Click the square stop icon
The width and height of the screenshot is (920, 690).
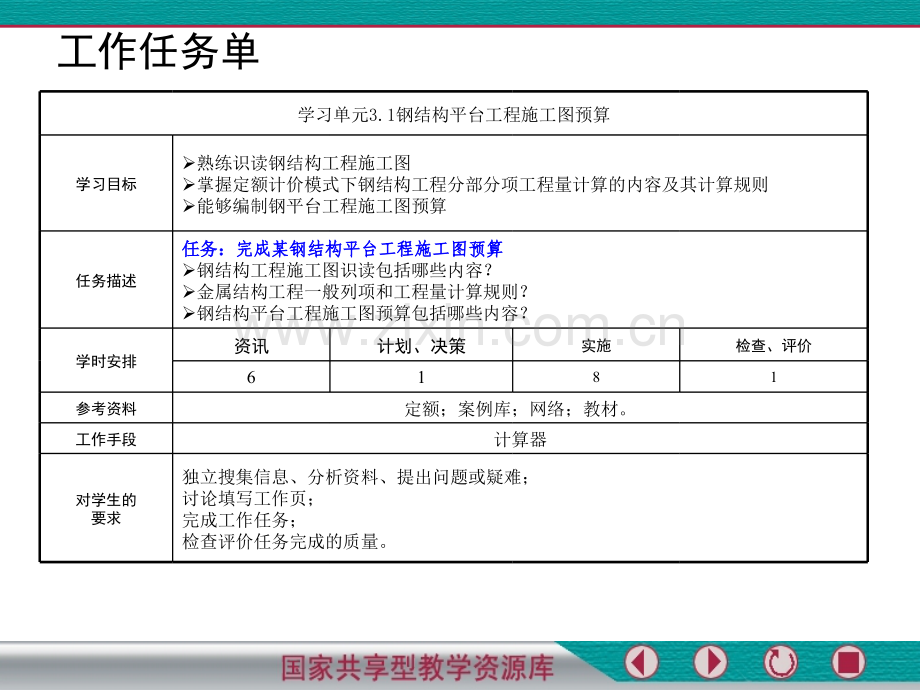click(849, 662)
